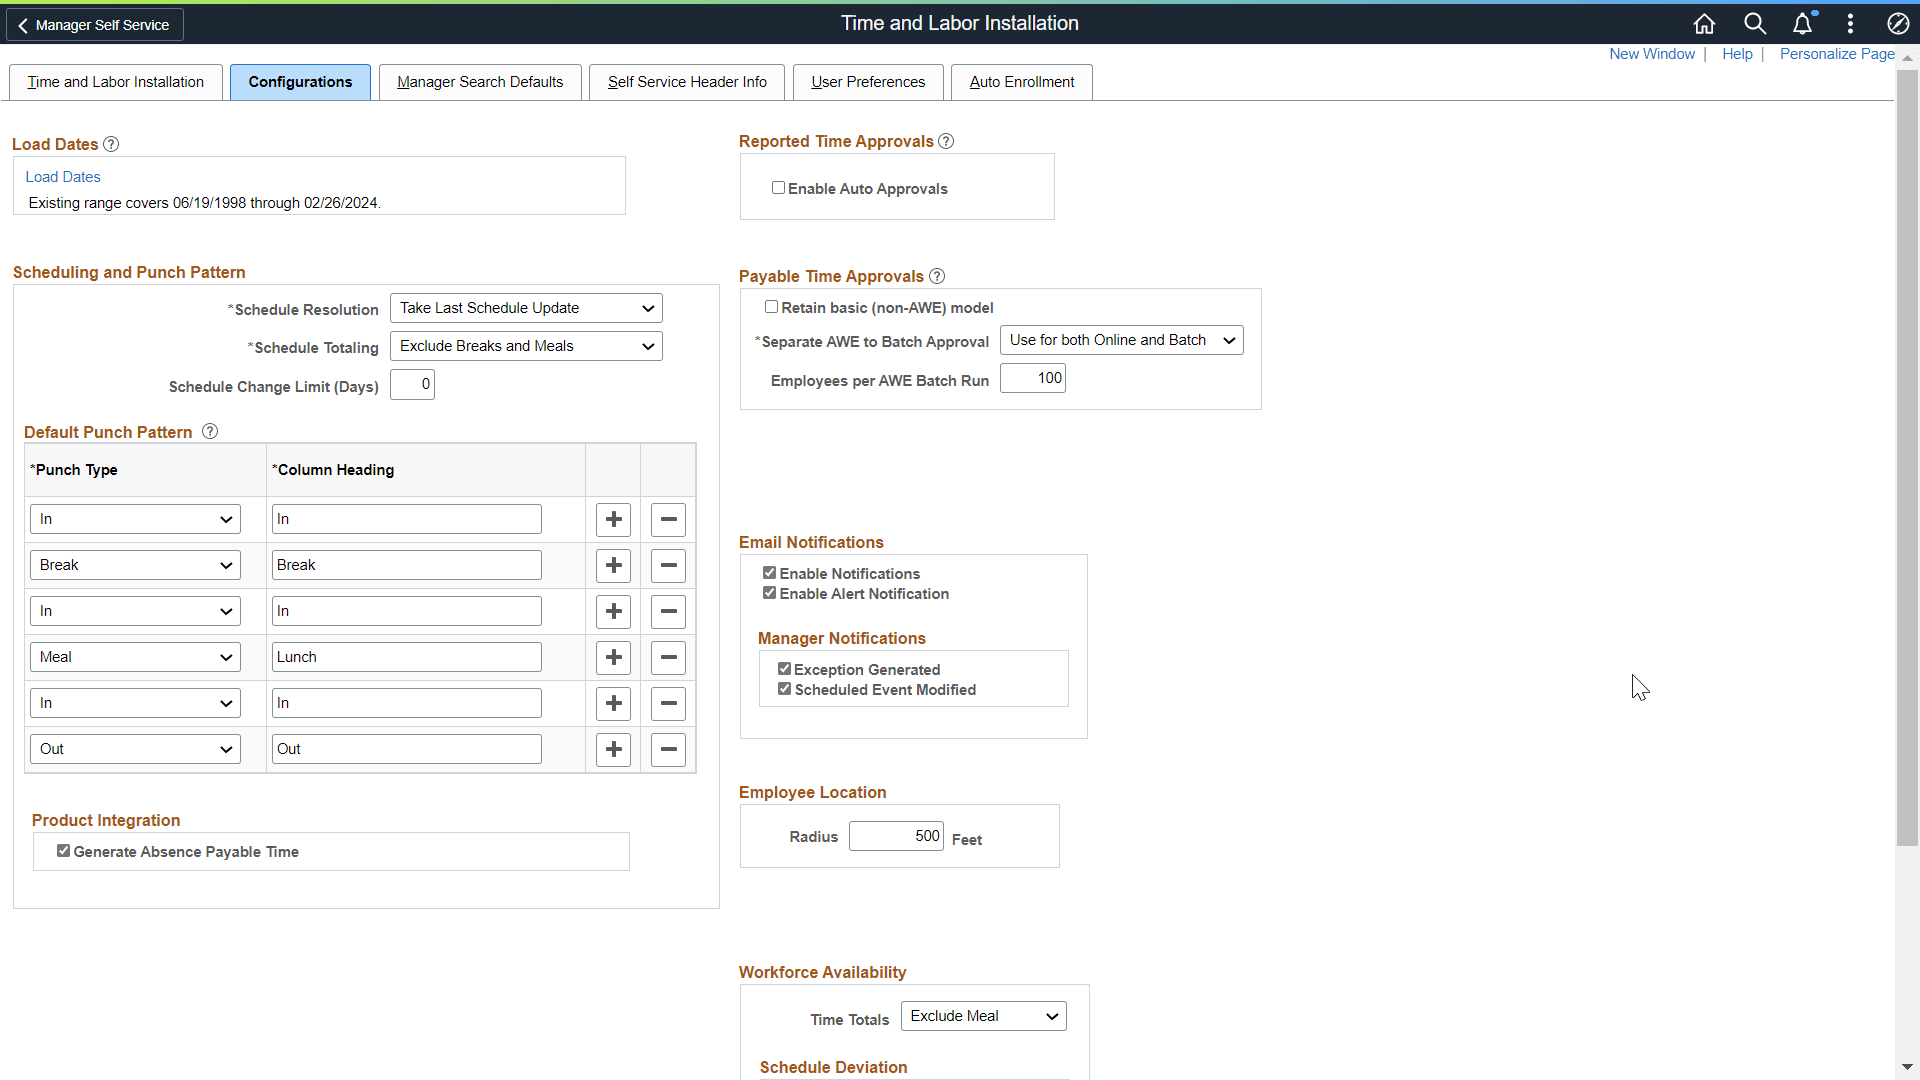Open the Actions List (three dots) menu

(x=1849, y=23)
